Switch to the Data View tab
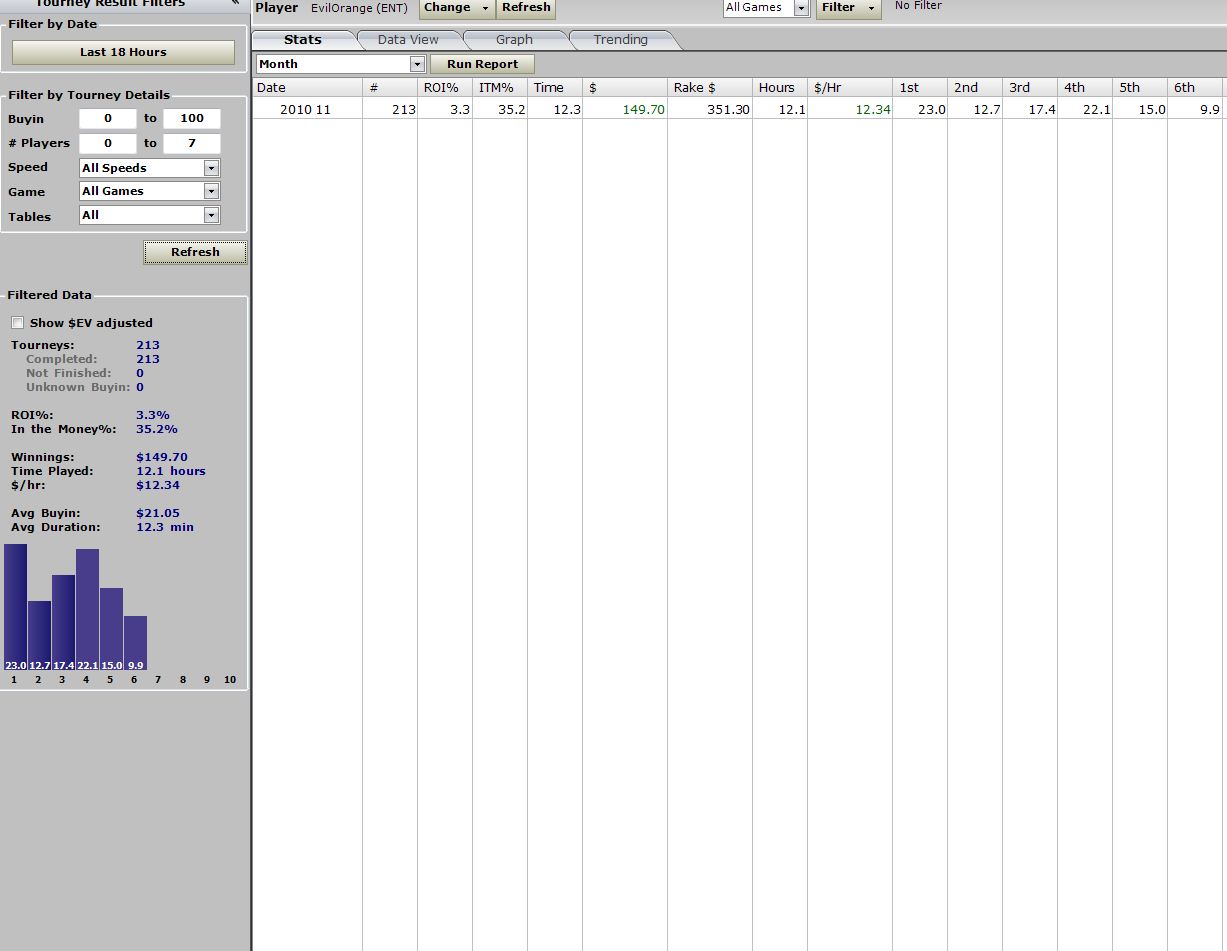Image resolution: width=1227 pixels, height=951 pixels. coord(408,40)
